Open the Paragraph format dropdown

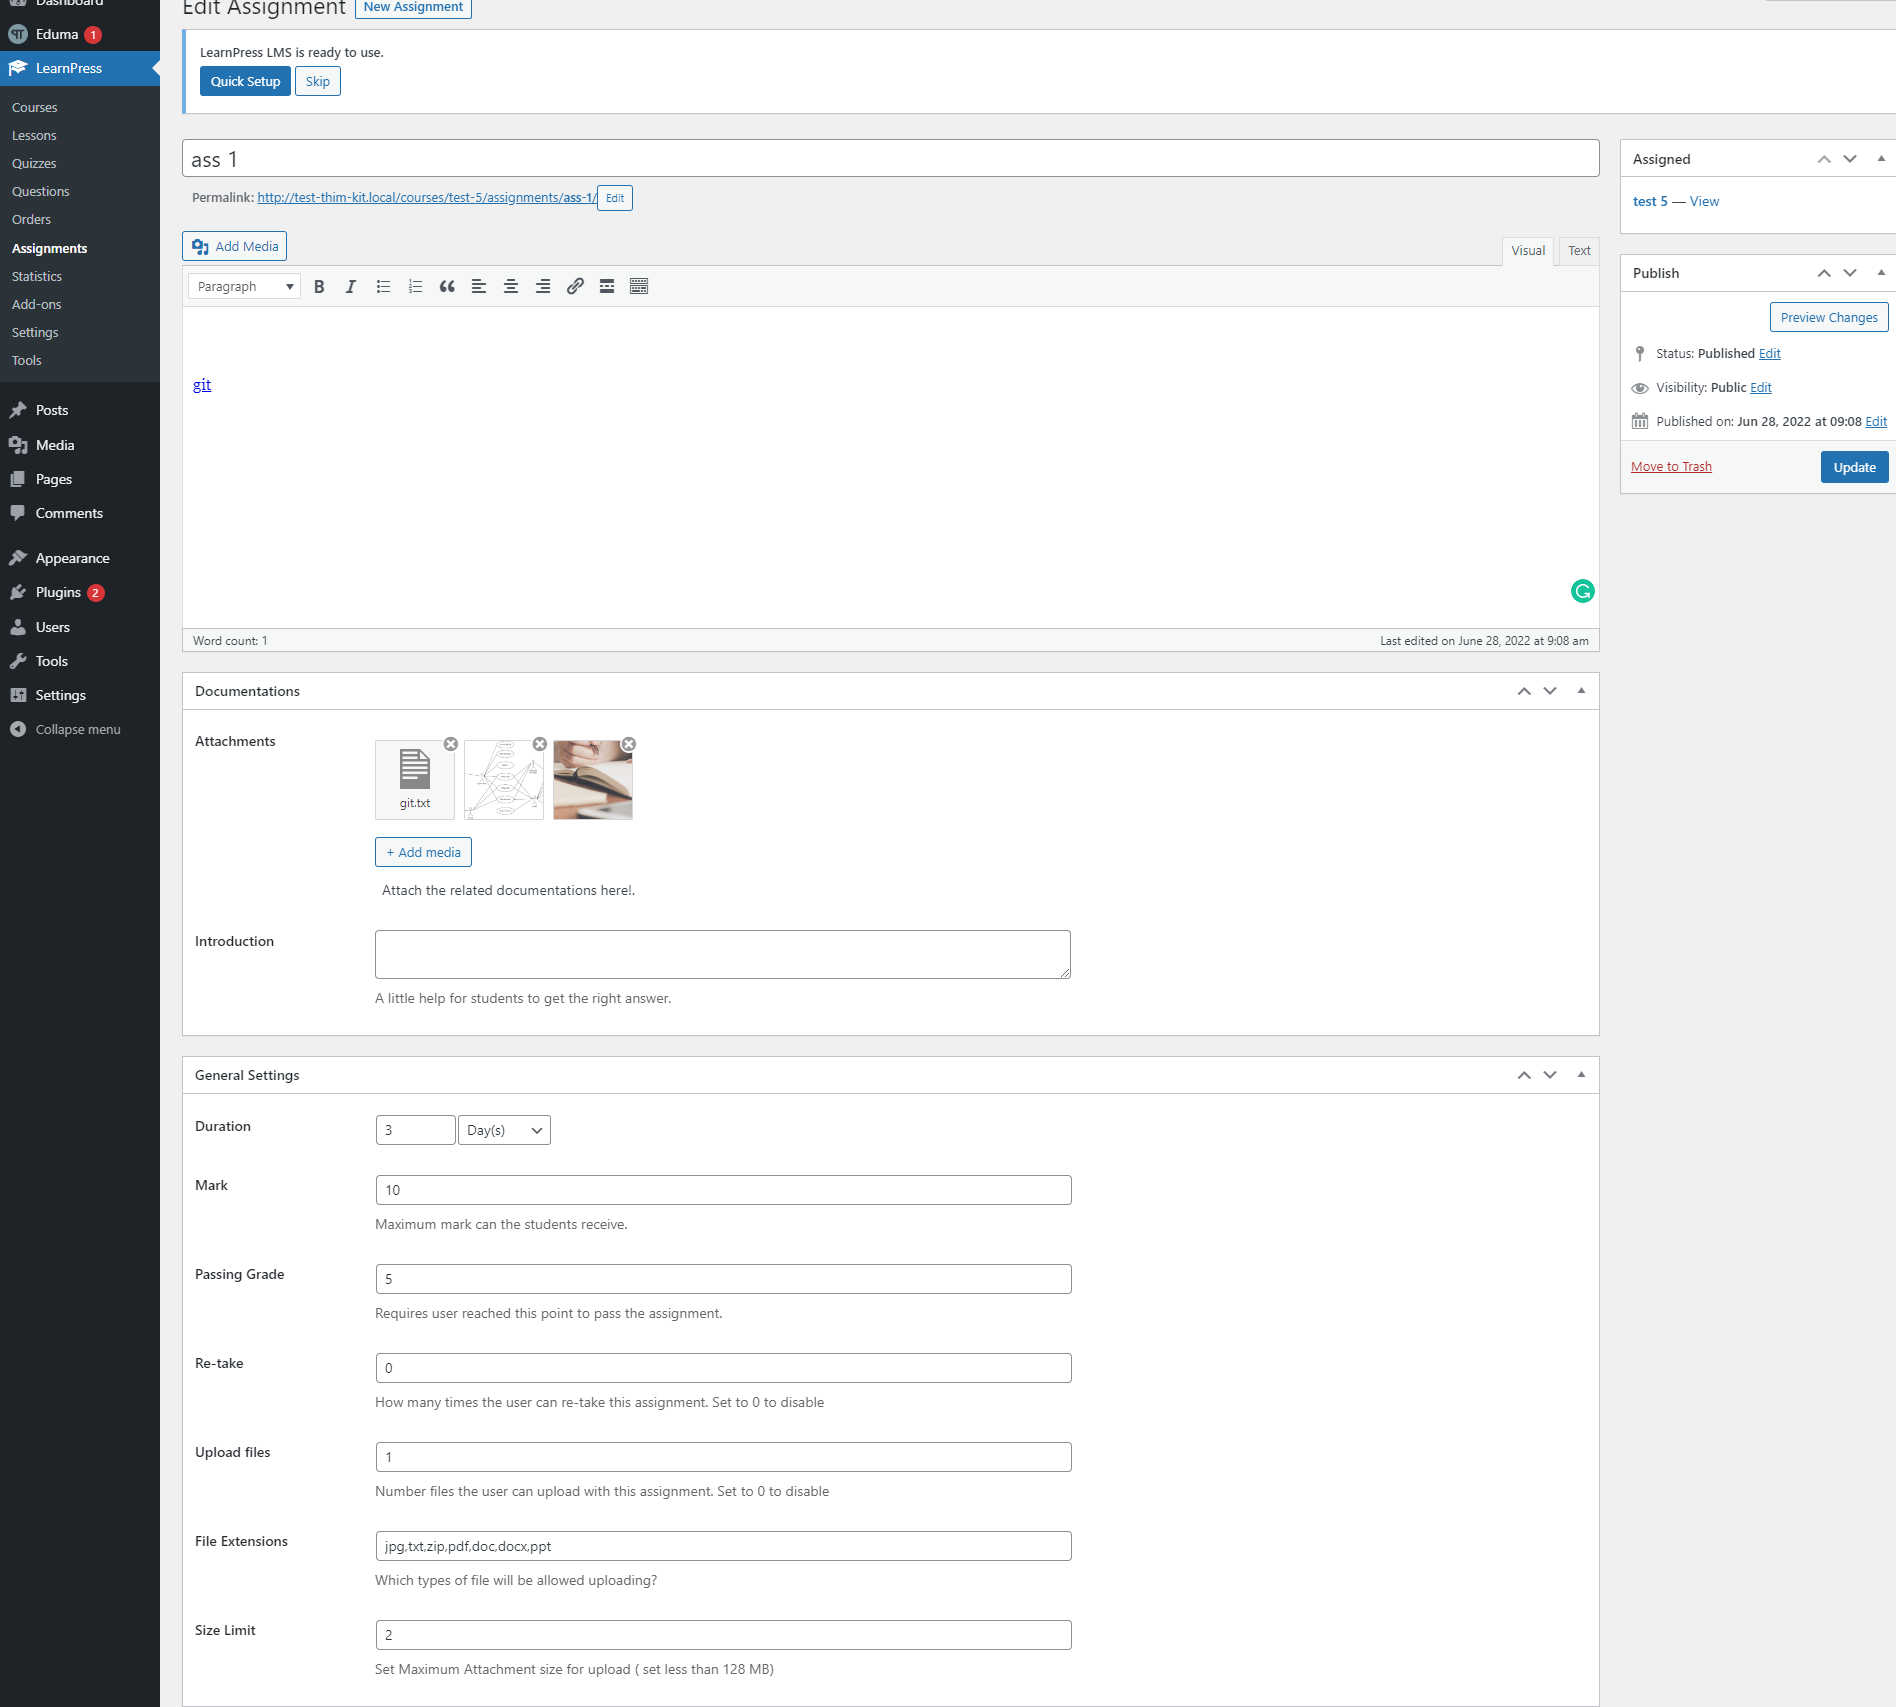click(x=244, y=287)
